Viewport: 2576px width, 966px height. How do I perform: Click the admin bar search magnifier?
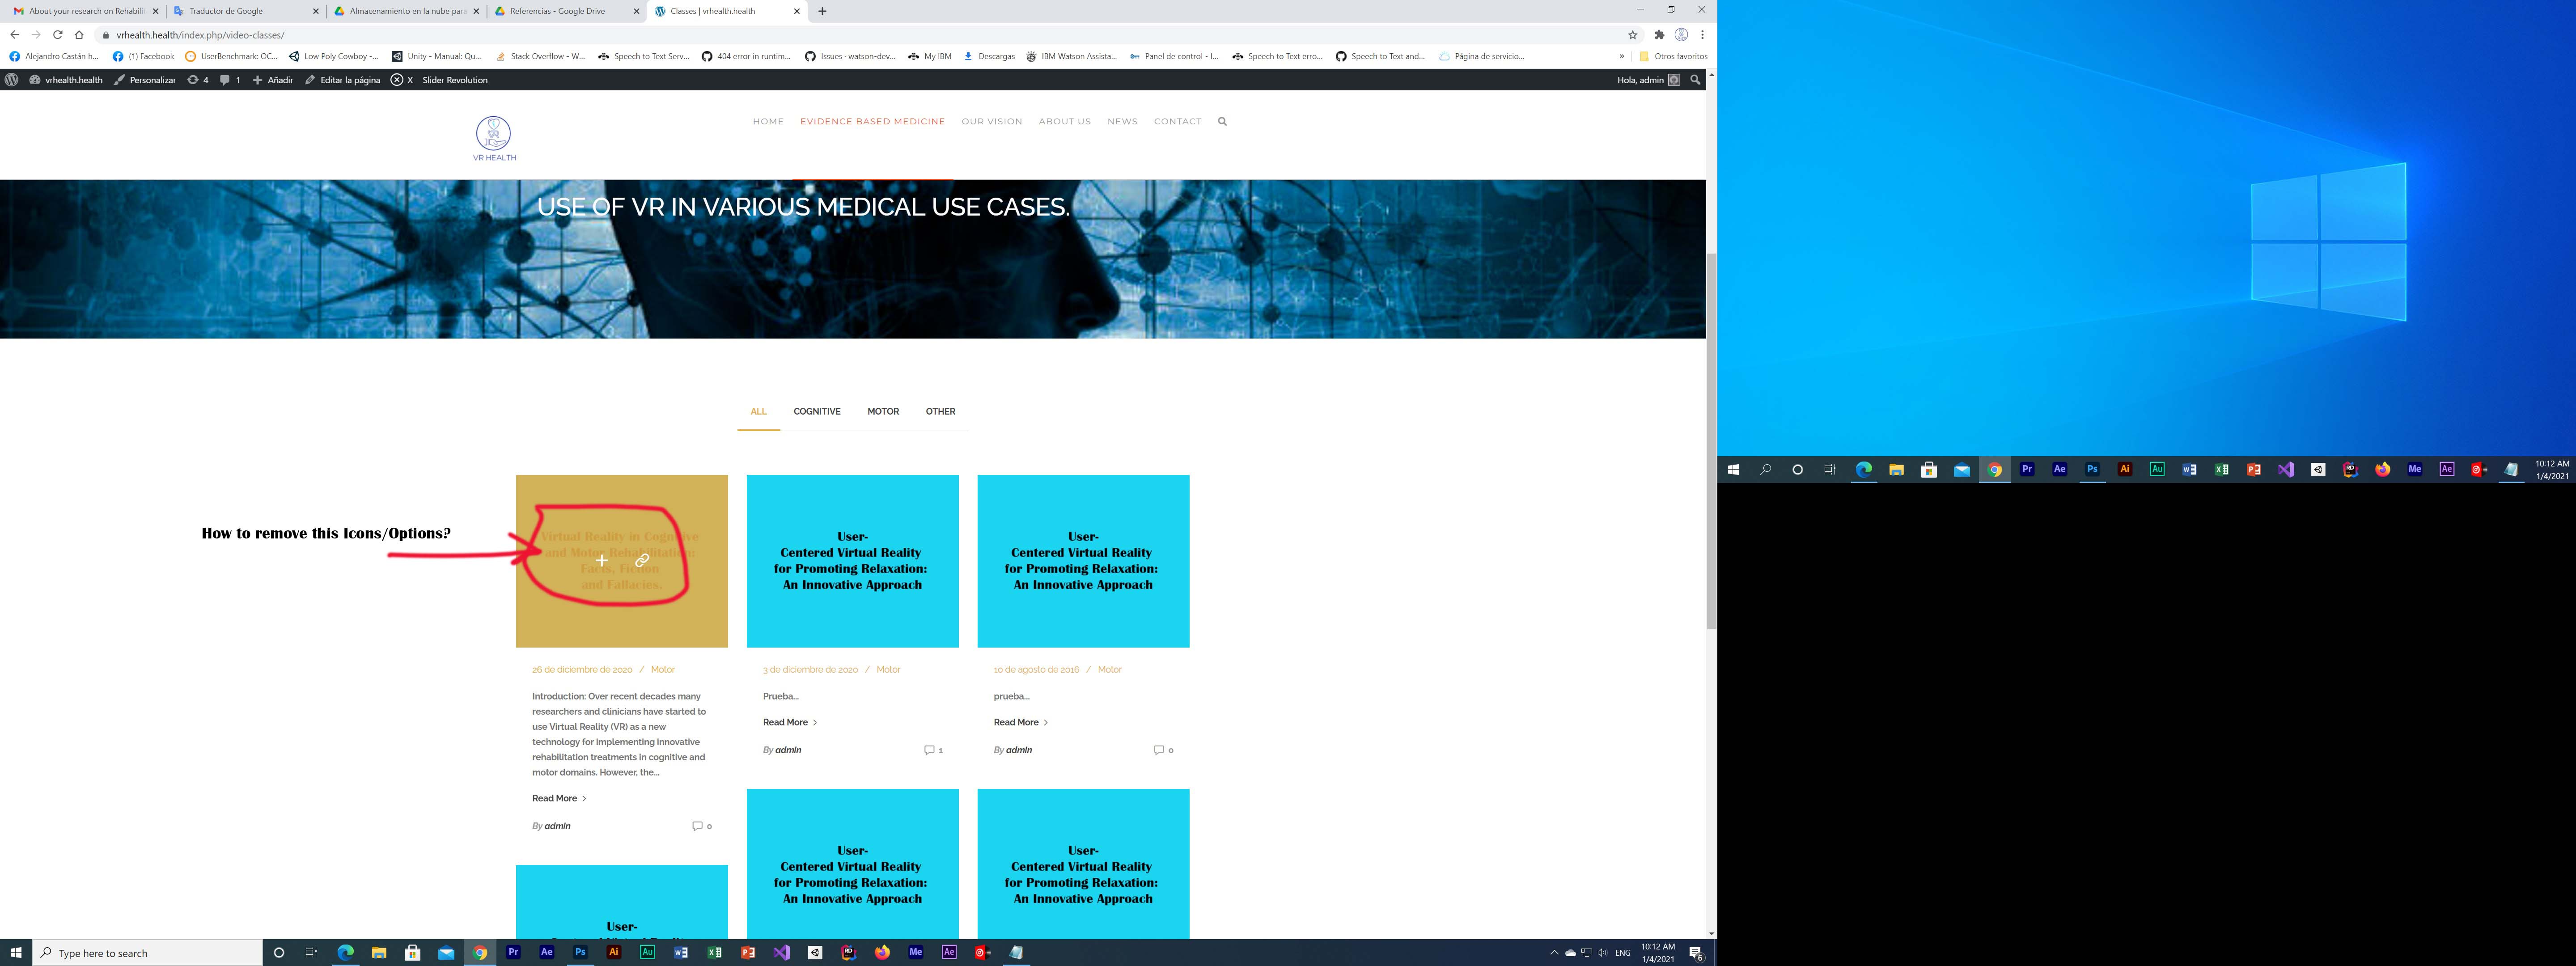[1695, 80]
